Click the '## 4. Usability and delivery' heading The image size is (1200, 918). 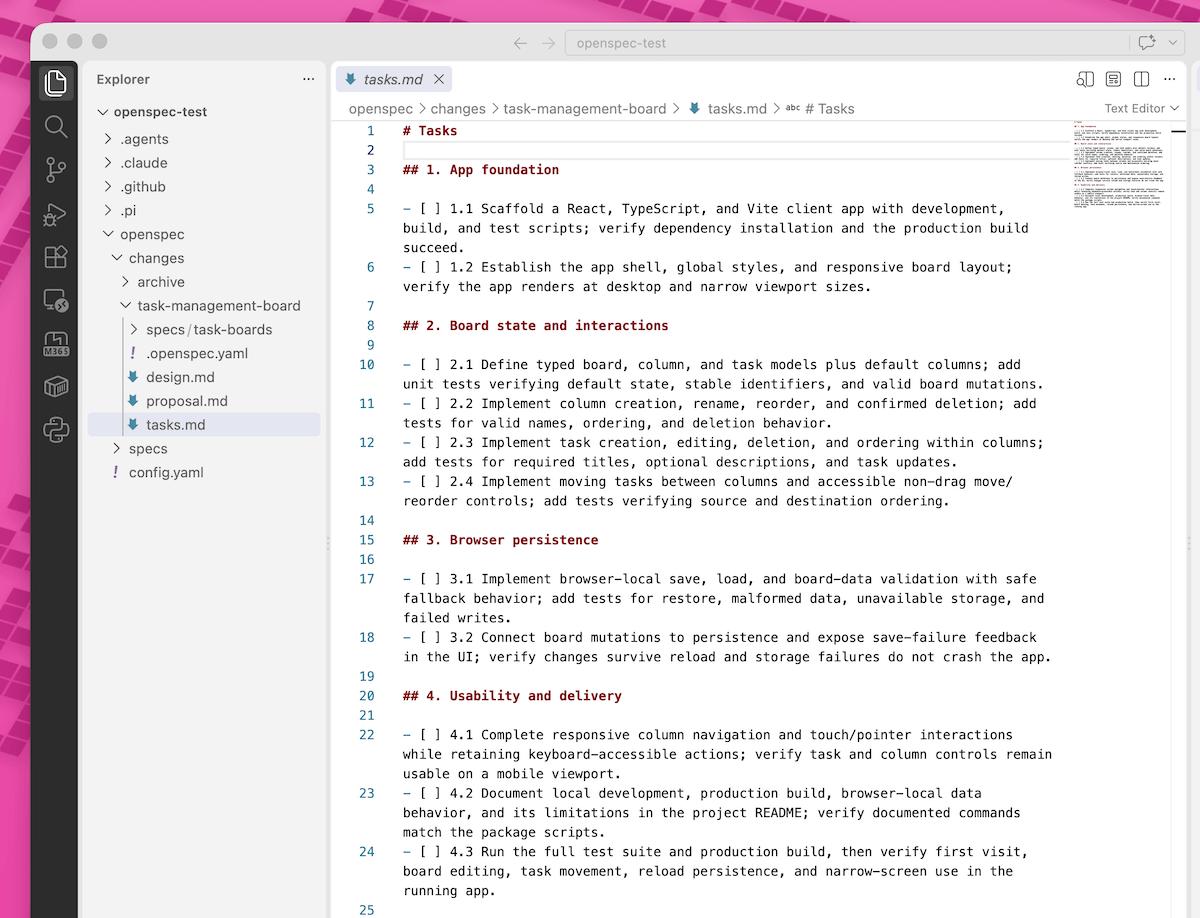click(x=512, y=696)
